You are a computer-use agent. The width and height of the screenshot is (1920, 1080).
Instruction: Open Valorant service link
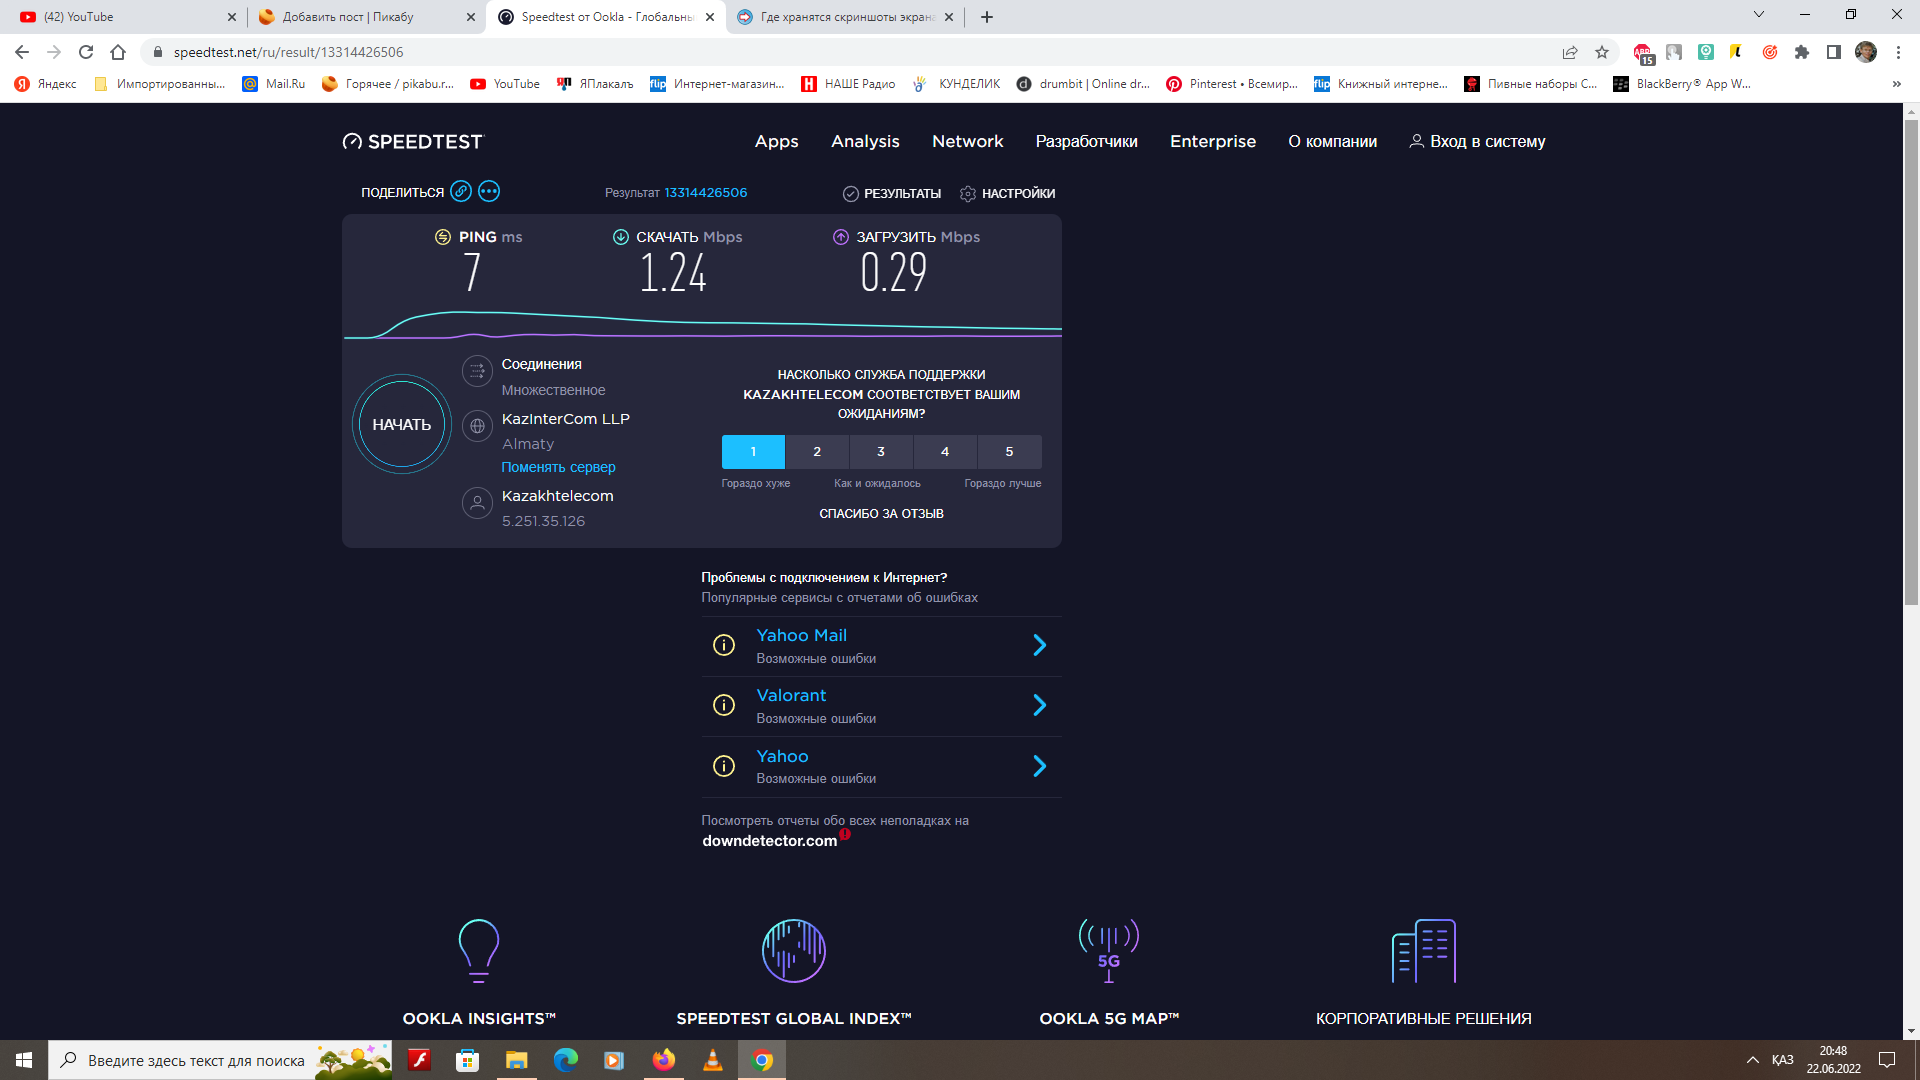[x=791, y=695]
